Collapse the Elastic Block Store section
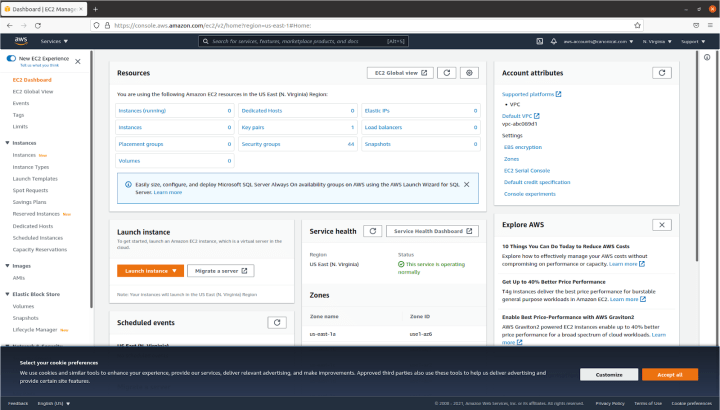The width and height of the screenshot is (720, 410). 7,294
